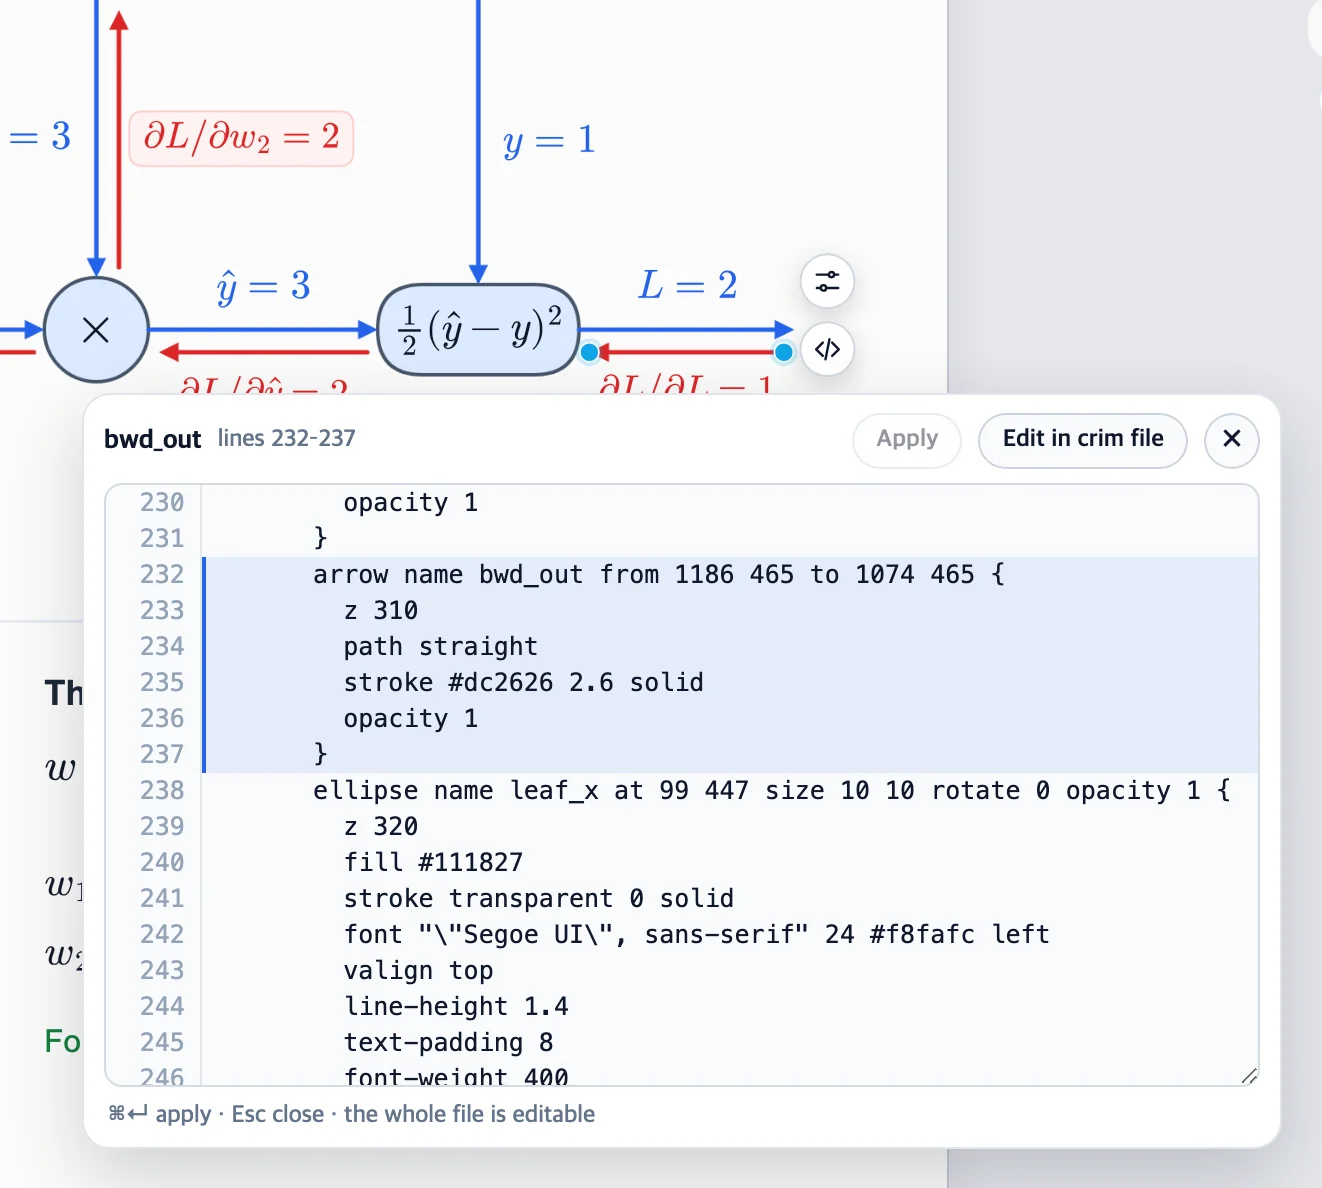The image size is (1322, 1188).
Task: Select the ½(ŷ − y)² loss node
Action: [479, 330]
